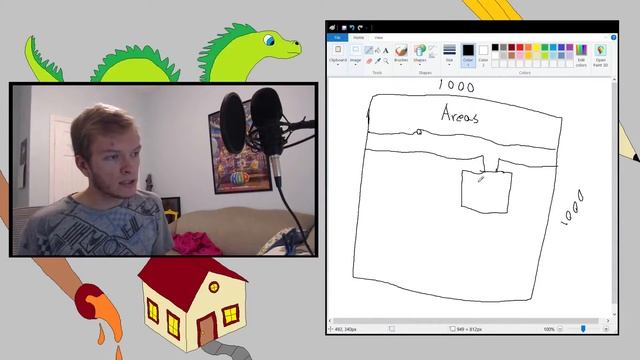Pick the lime green color in second row

[x=545, y=56]
